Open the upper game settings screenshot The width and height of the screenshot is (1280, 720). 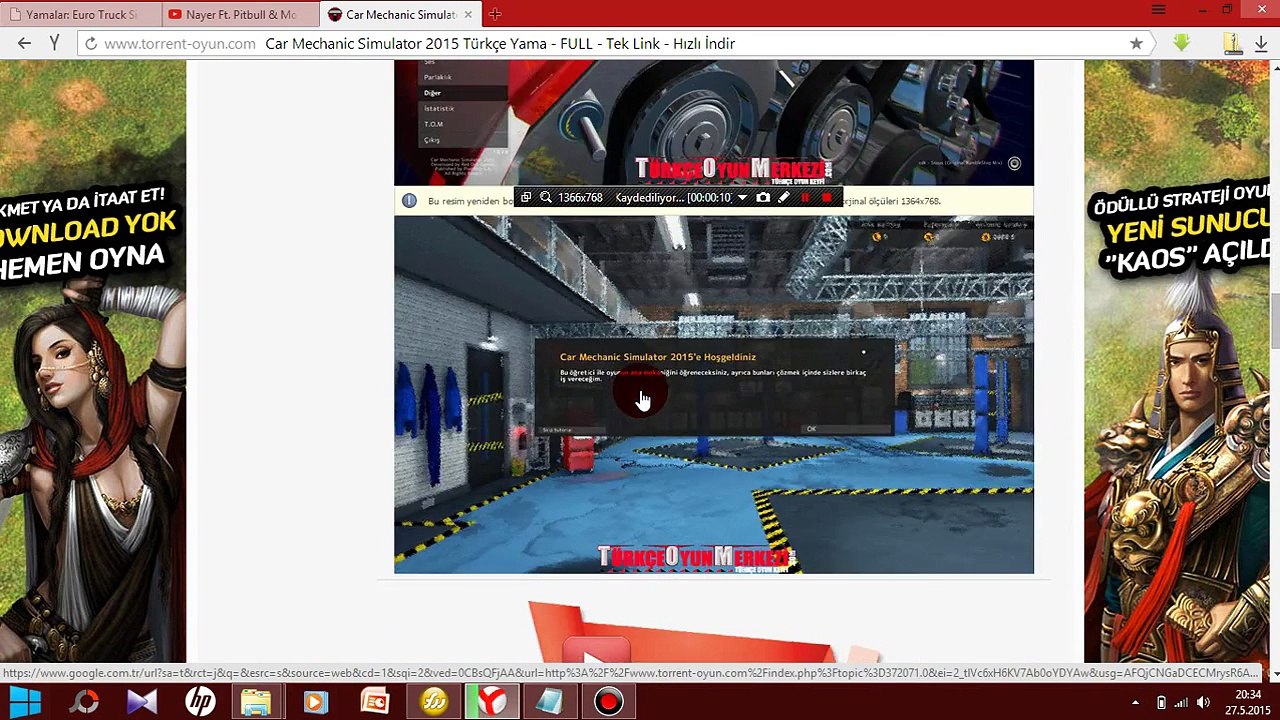pos(714,122)
